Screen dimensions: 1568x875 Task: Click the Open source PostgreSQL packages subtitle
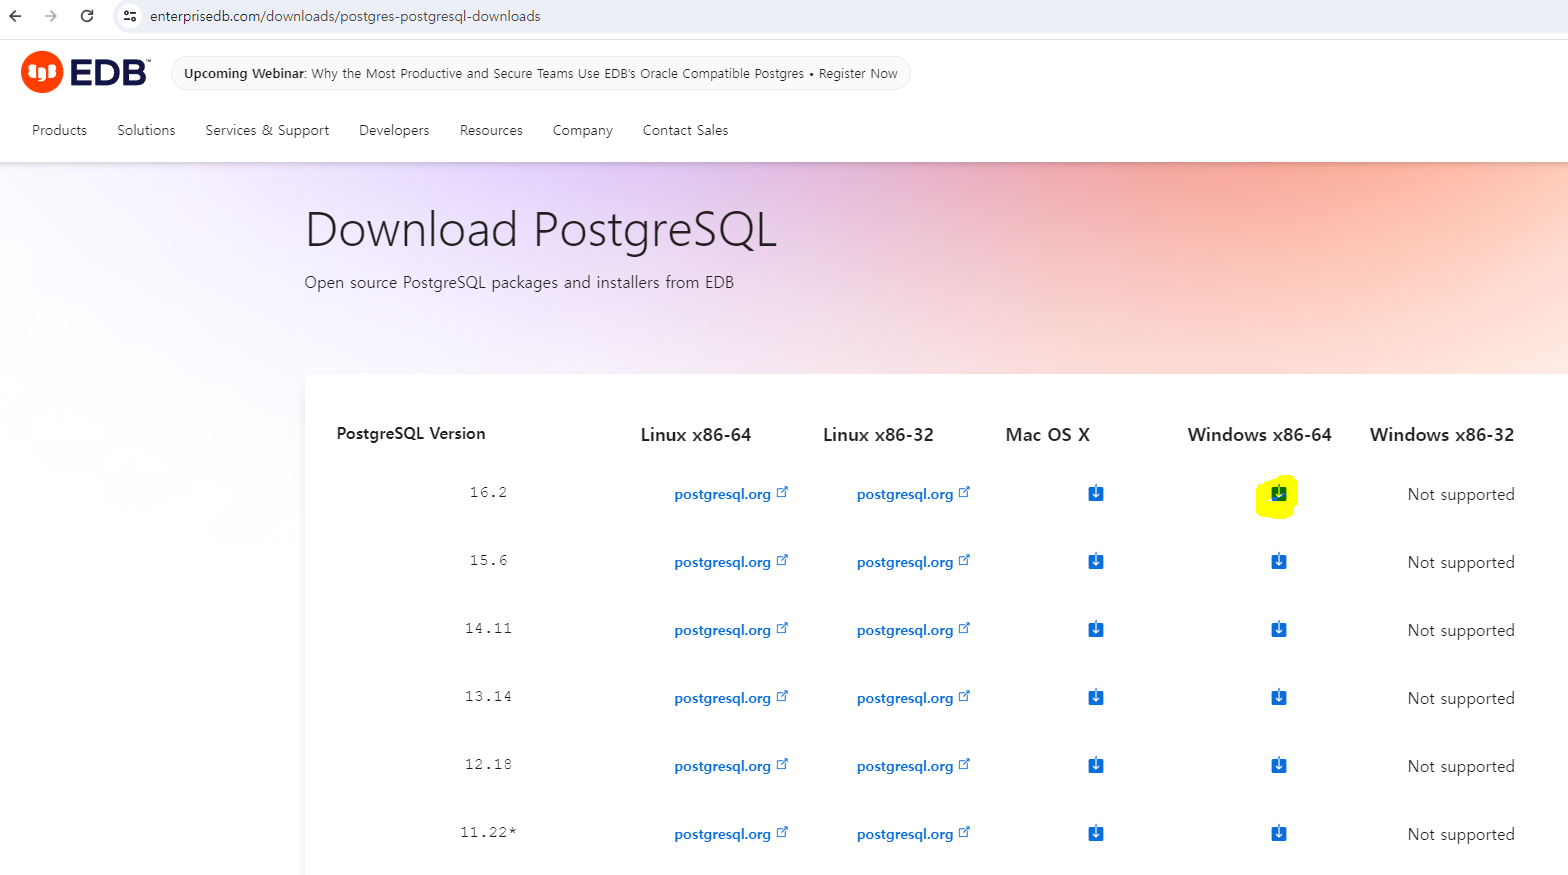pyautogui.click(x=519, y=282)
